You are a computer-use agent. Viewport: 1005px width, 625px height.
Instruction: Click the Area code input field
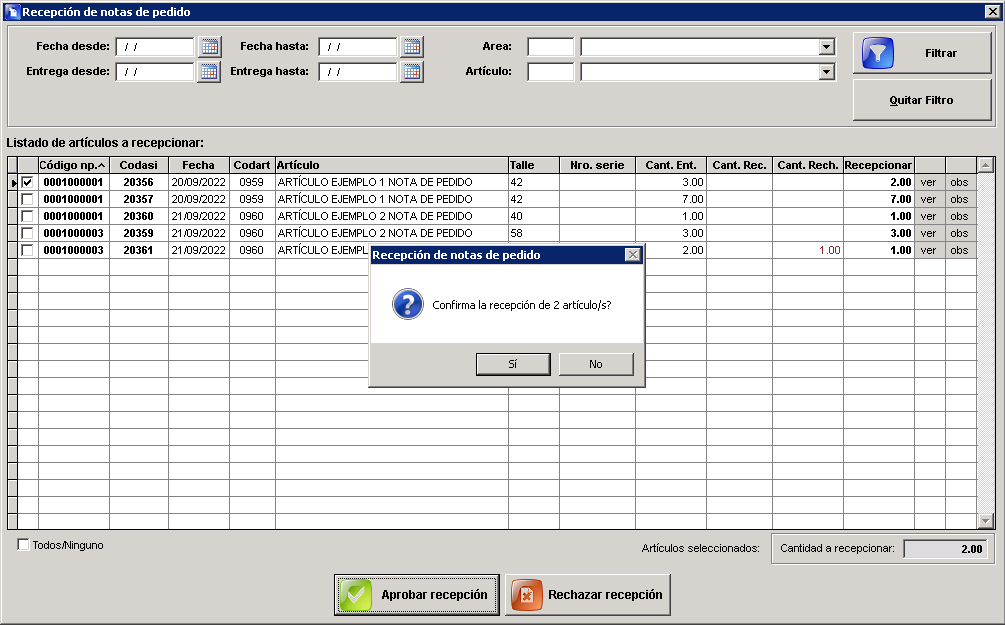(x=551, y=47)
